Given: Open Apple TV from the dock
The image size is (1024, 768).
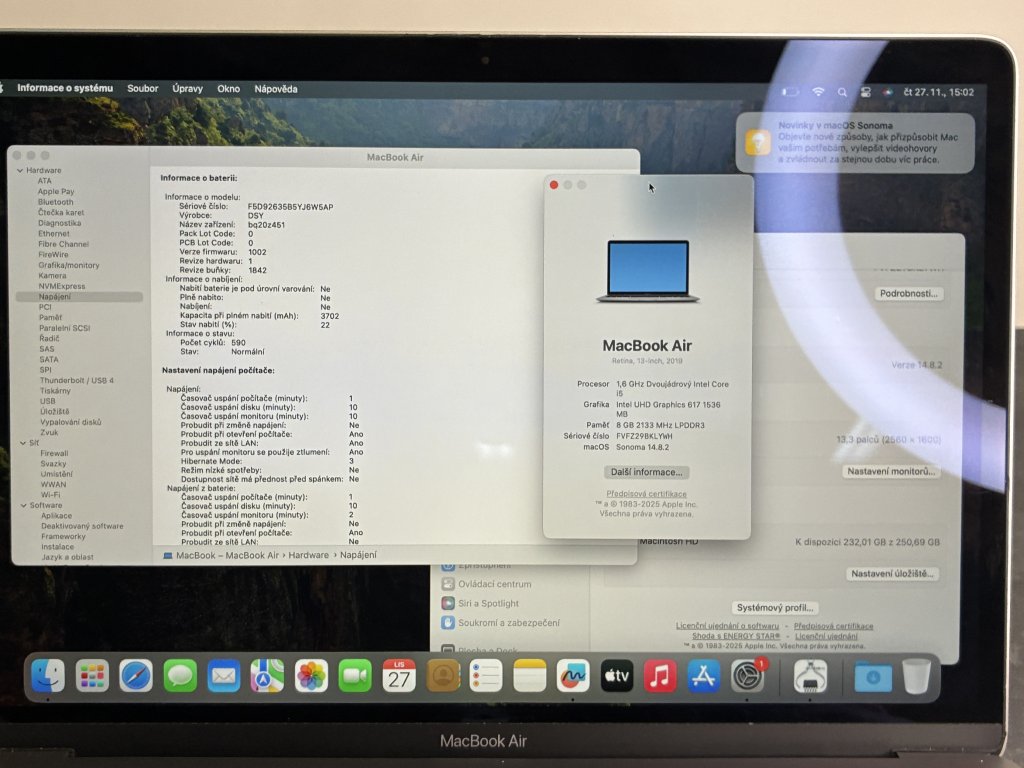Looking at the screenshot, I should point(617,676).
